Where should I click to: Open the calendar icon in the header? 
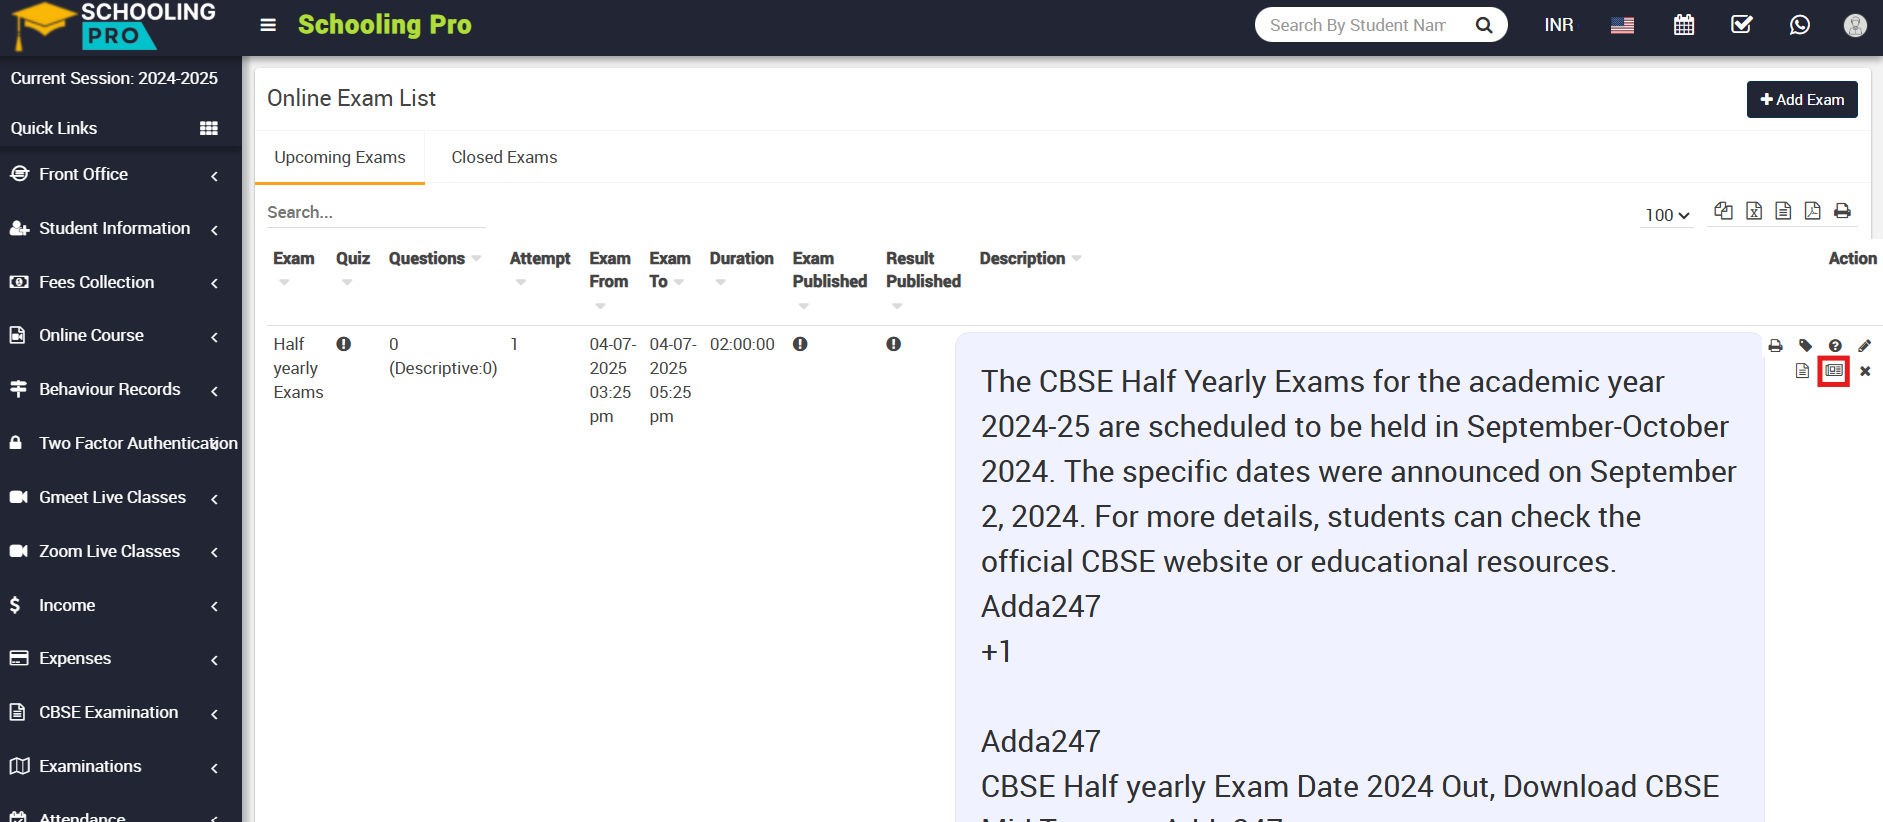tap(1684, 25)
